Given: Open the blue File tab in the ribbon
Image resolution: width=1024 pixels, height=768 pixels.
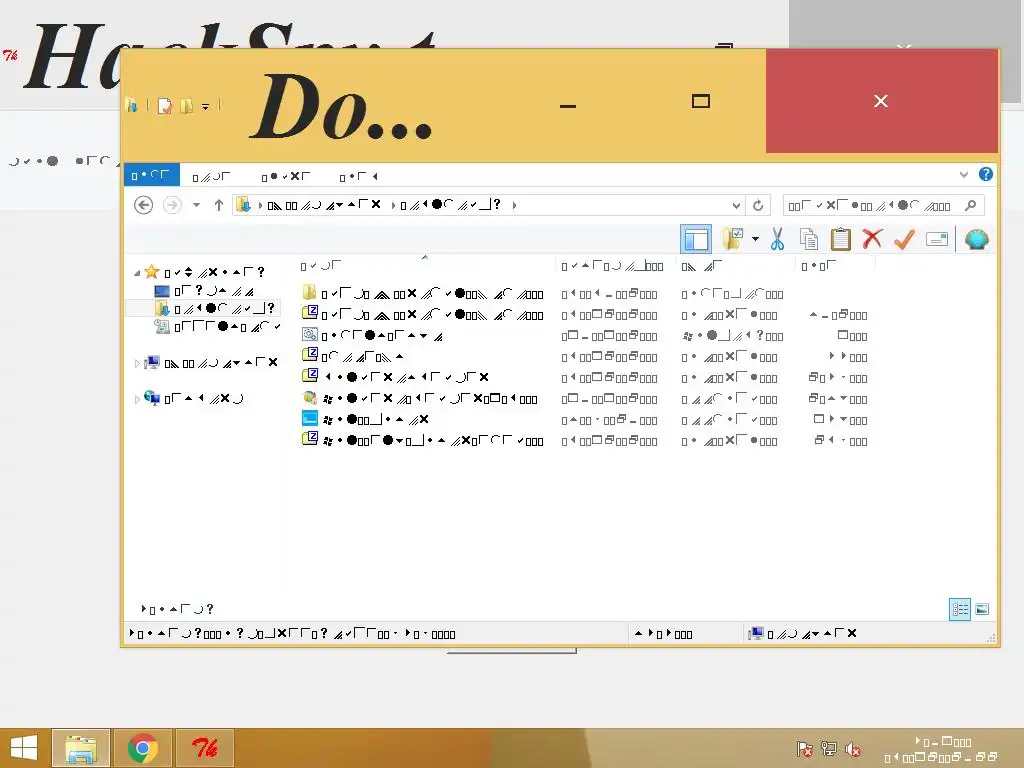Looking at the screenshot, I should [x=152, y=175].
